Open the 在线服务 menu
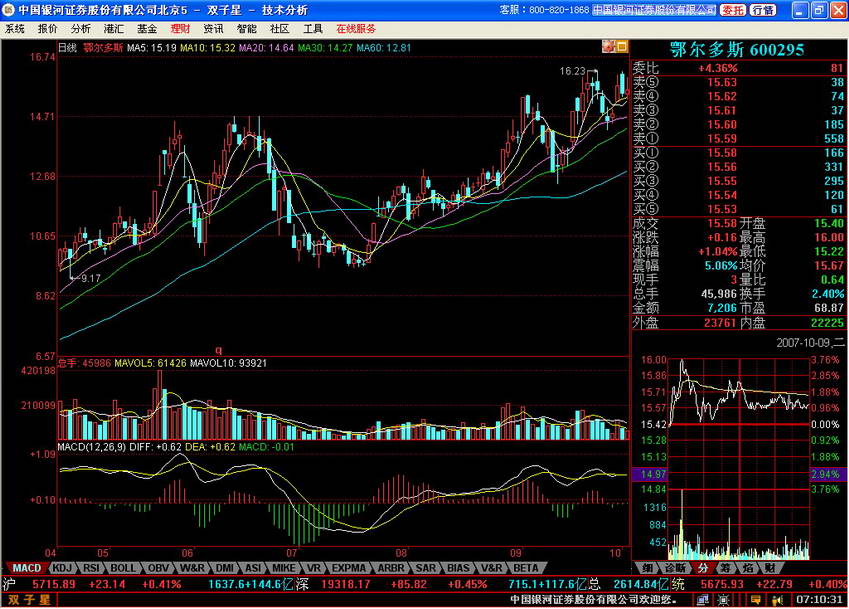 point(356,29)
